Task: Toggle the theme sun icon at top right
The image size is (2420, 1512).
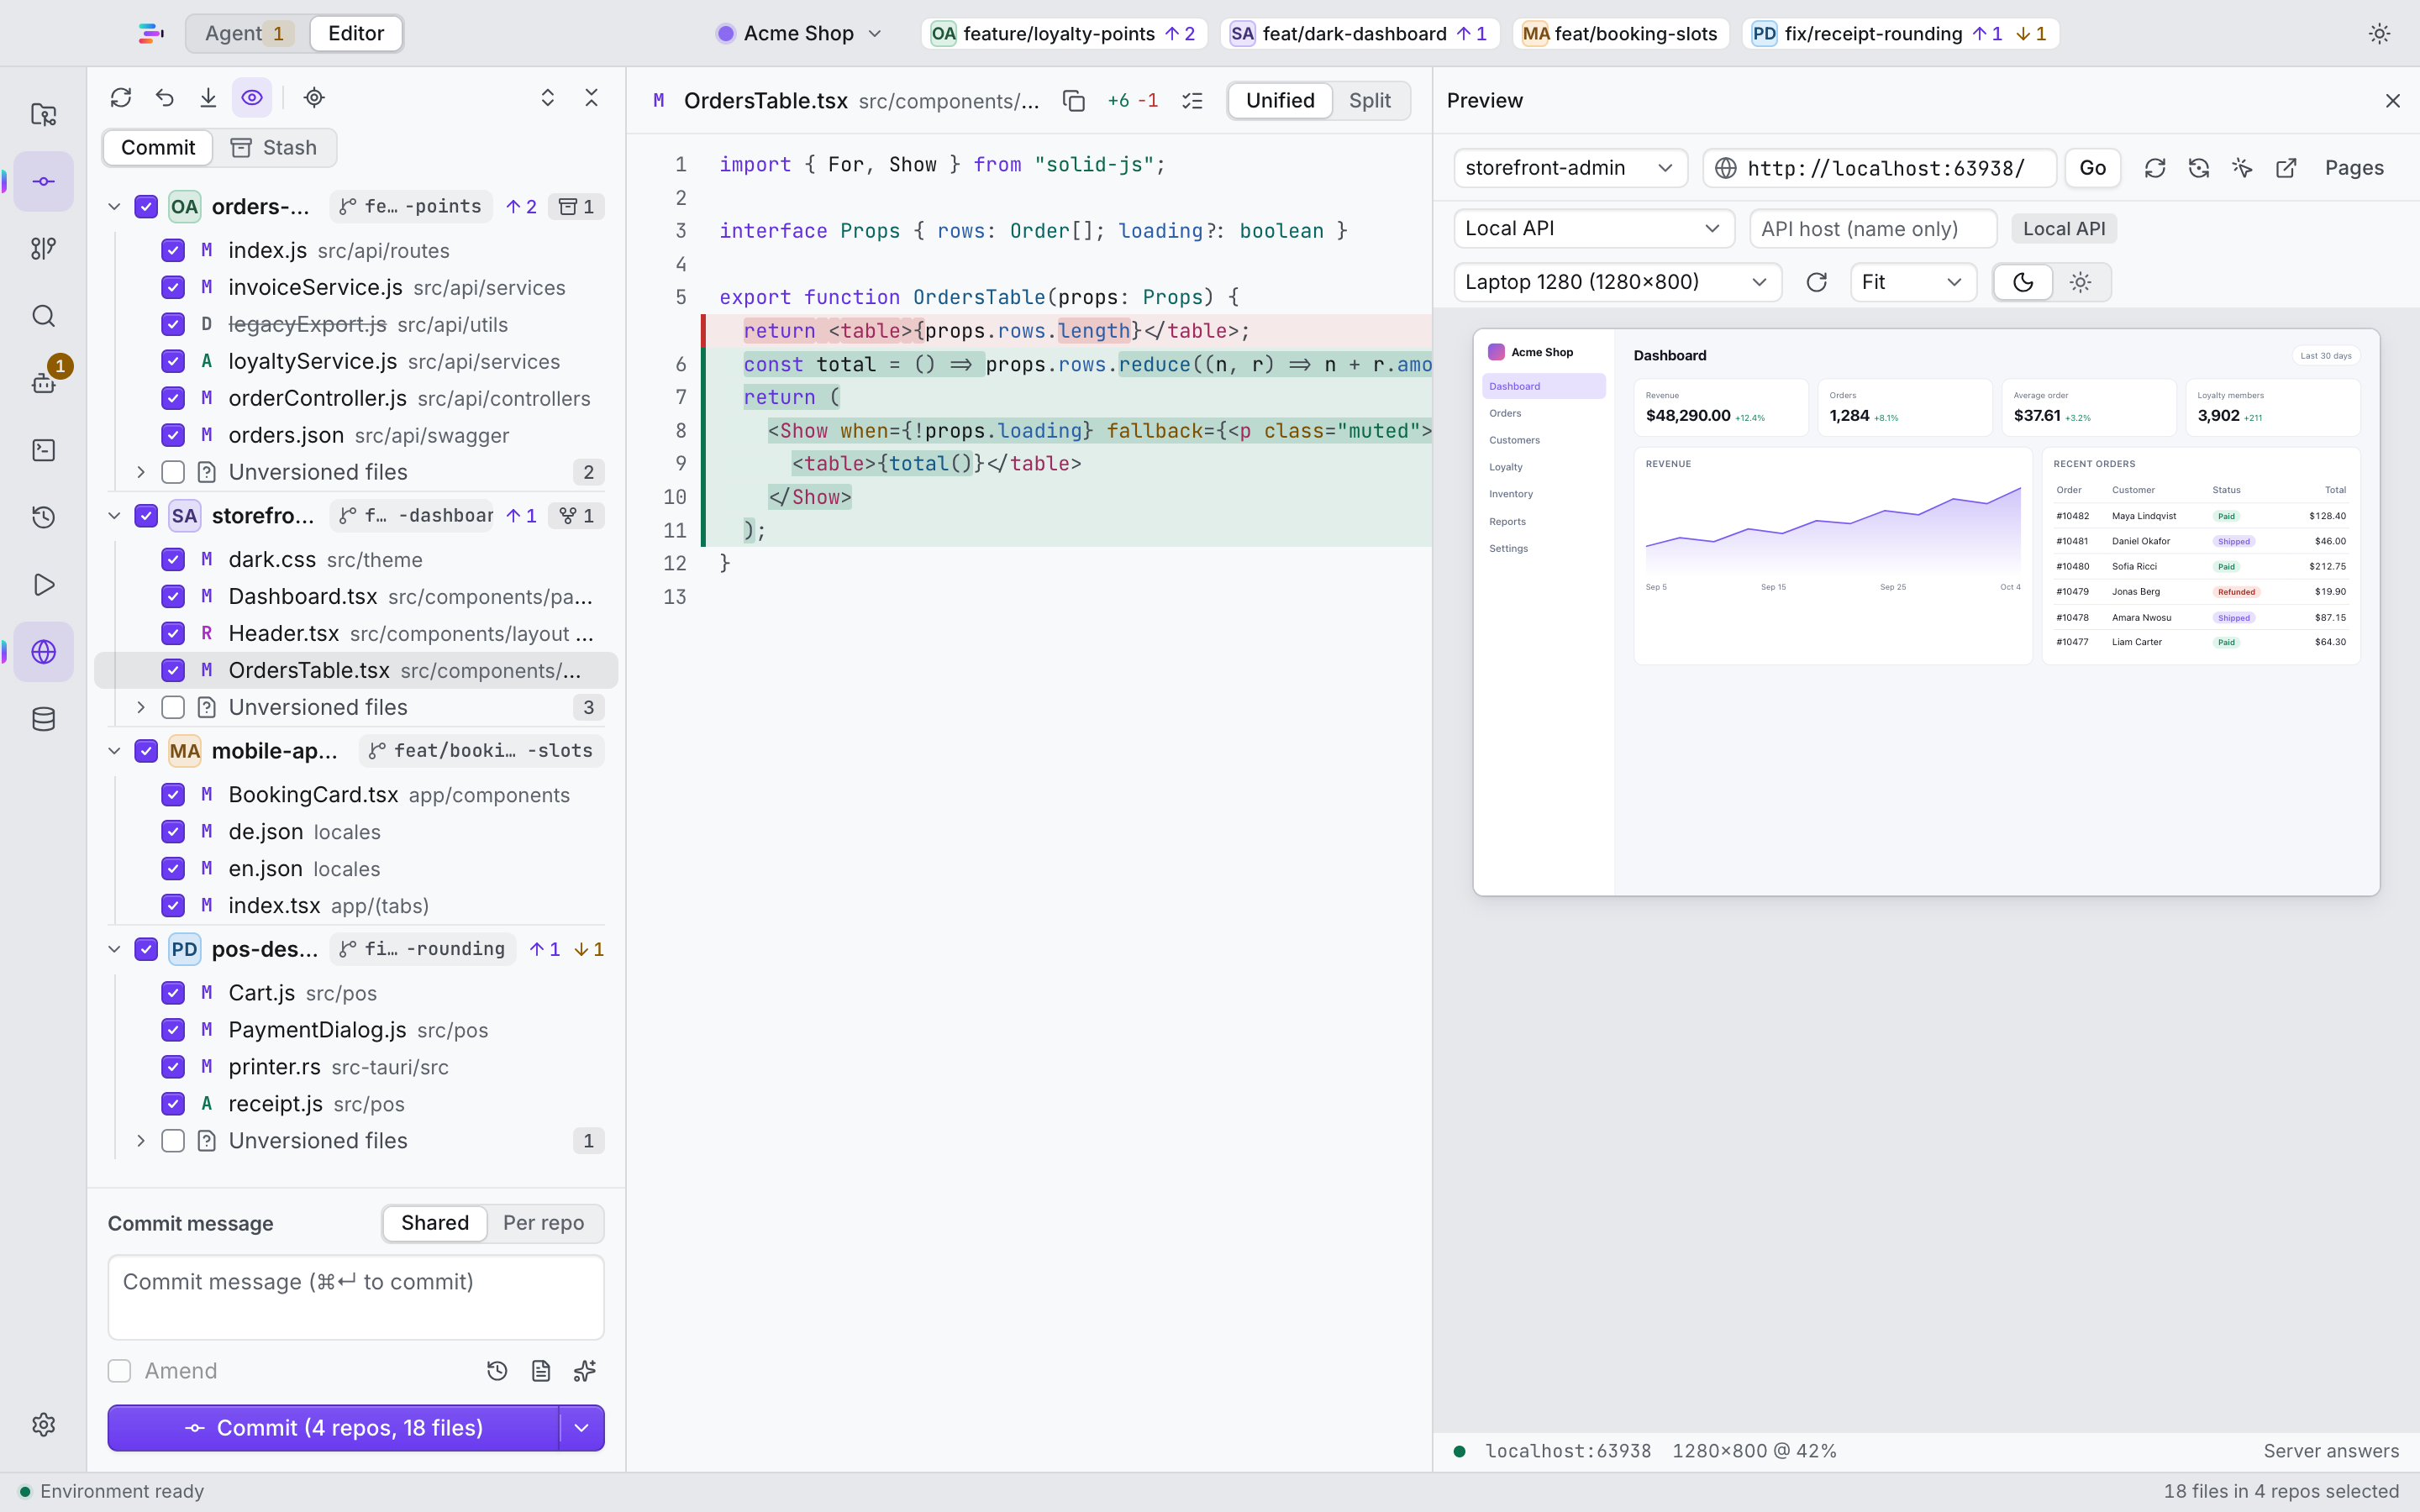Action: (x=2379, y=34)
